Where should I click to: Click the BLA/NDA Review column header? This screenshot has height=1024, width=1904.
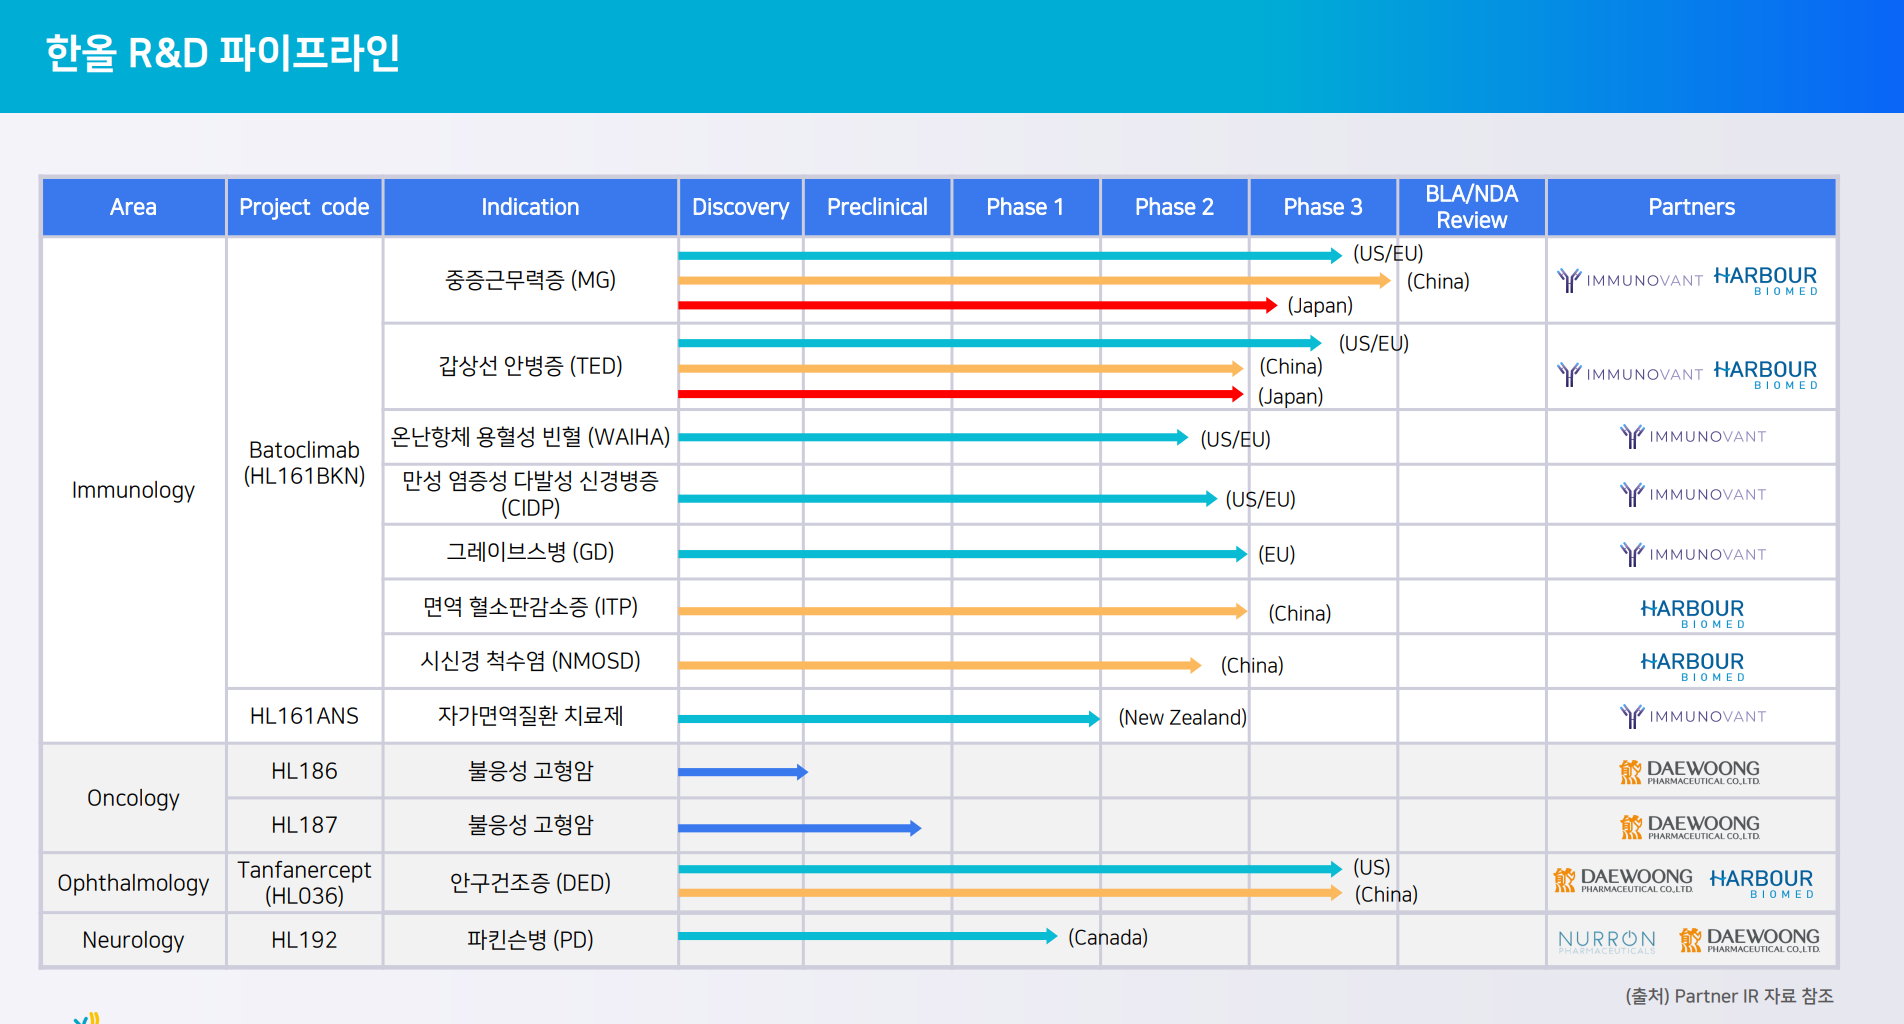point(1472,207)
